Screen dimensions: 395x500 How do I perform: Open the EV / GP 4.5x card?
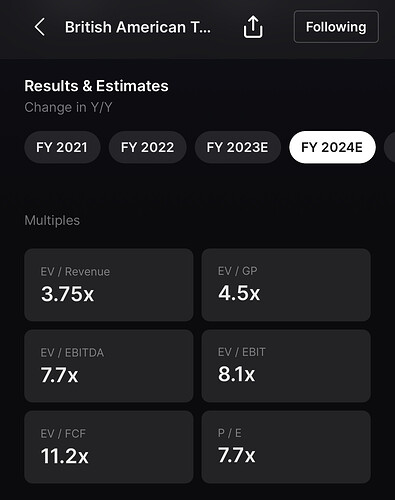[x=286, y=285]
